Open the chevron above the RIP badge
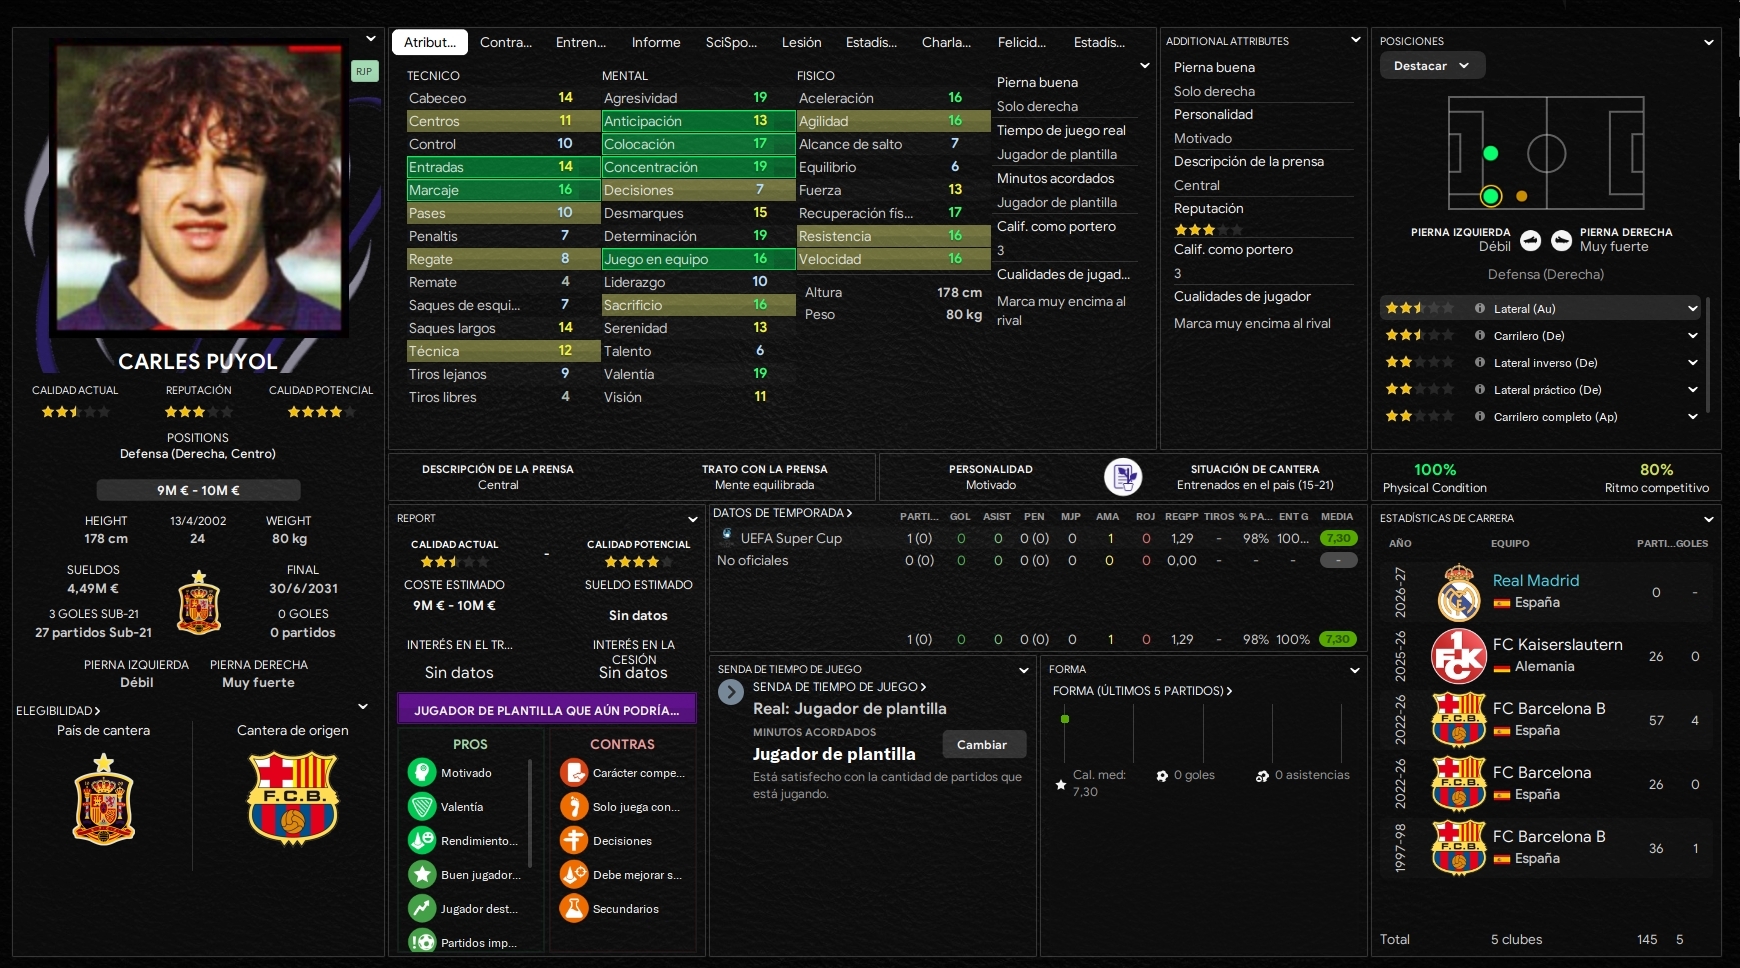Viewport: 1740px width, 968px height. (371, 39)
